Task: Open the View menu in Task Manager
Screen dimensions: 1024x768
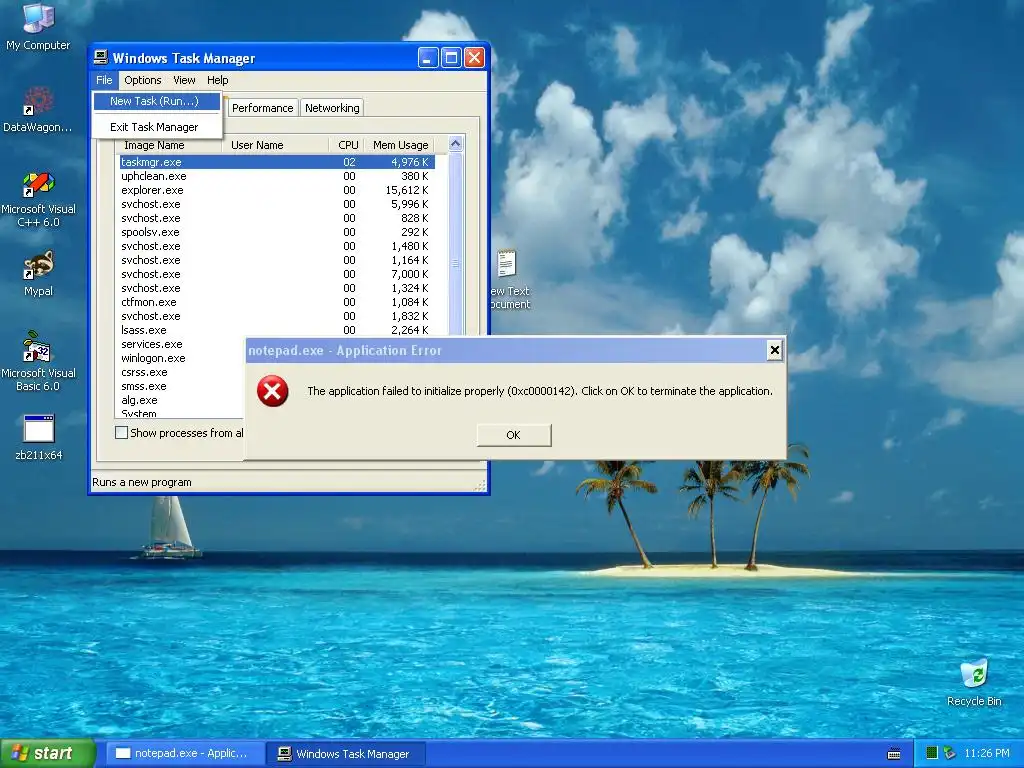Action: [184, 80]
